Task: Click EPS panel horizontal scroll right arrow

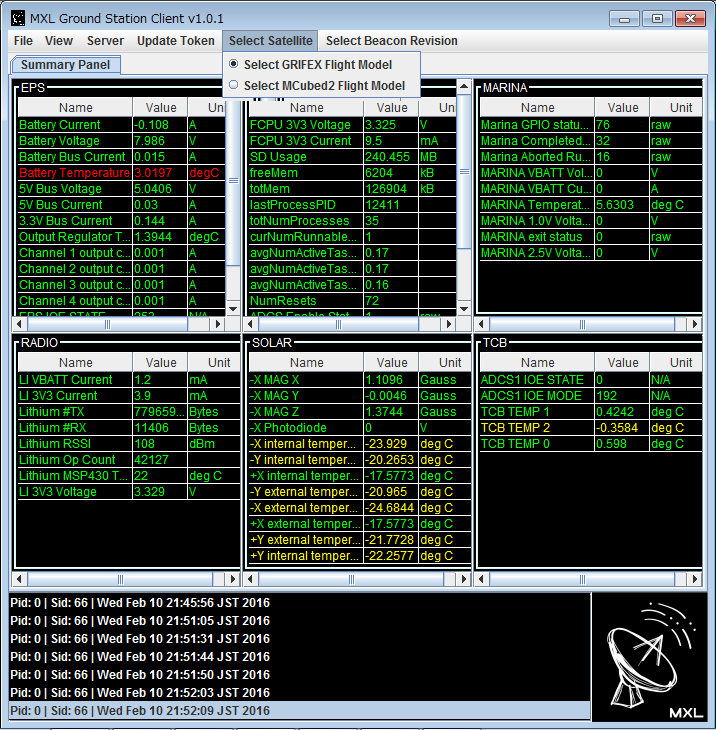Action: click(x=217, y=324)
